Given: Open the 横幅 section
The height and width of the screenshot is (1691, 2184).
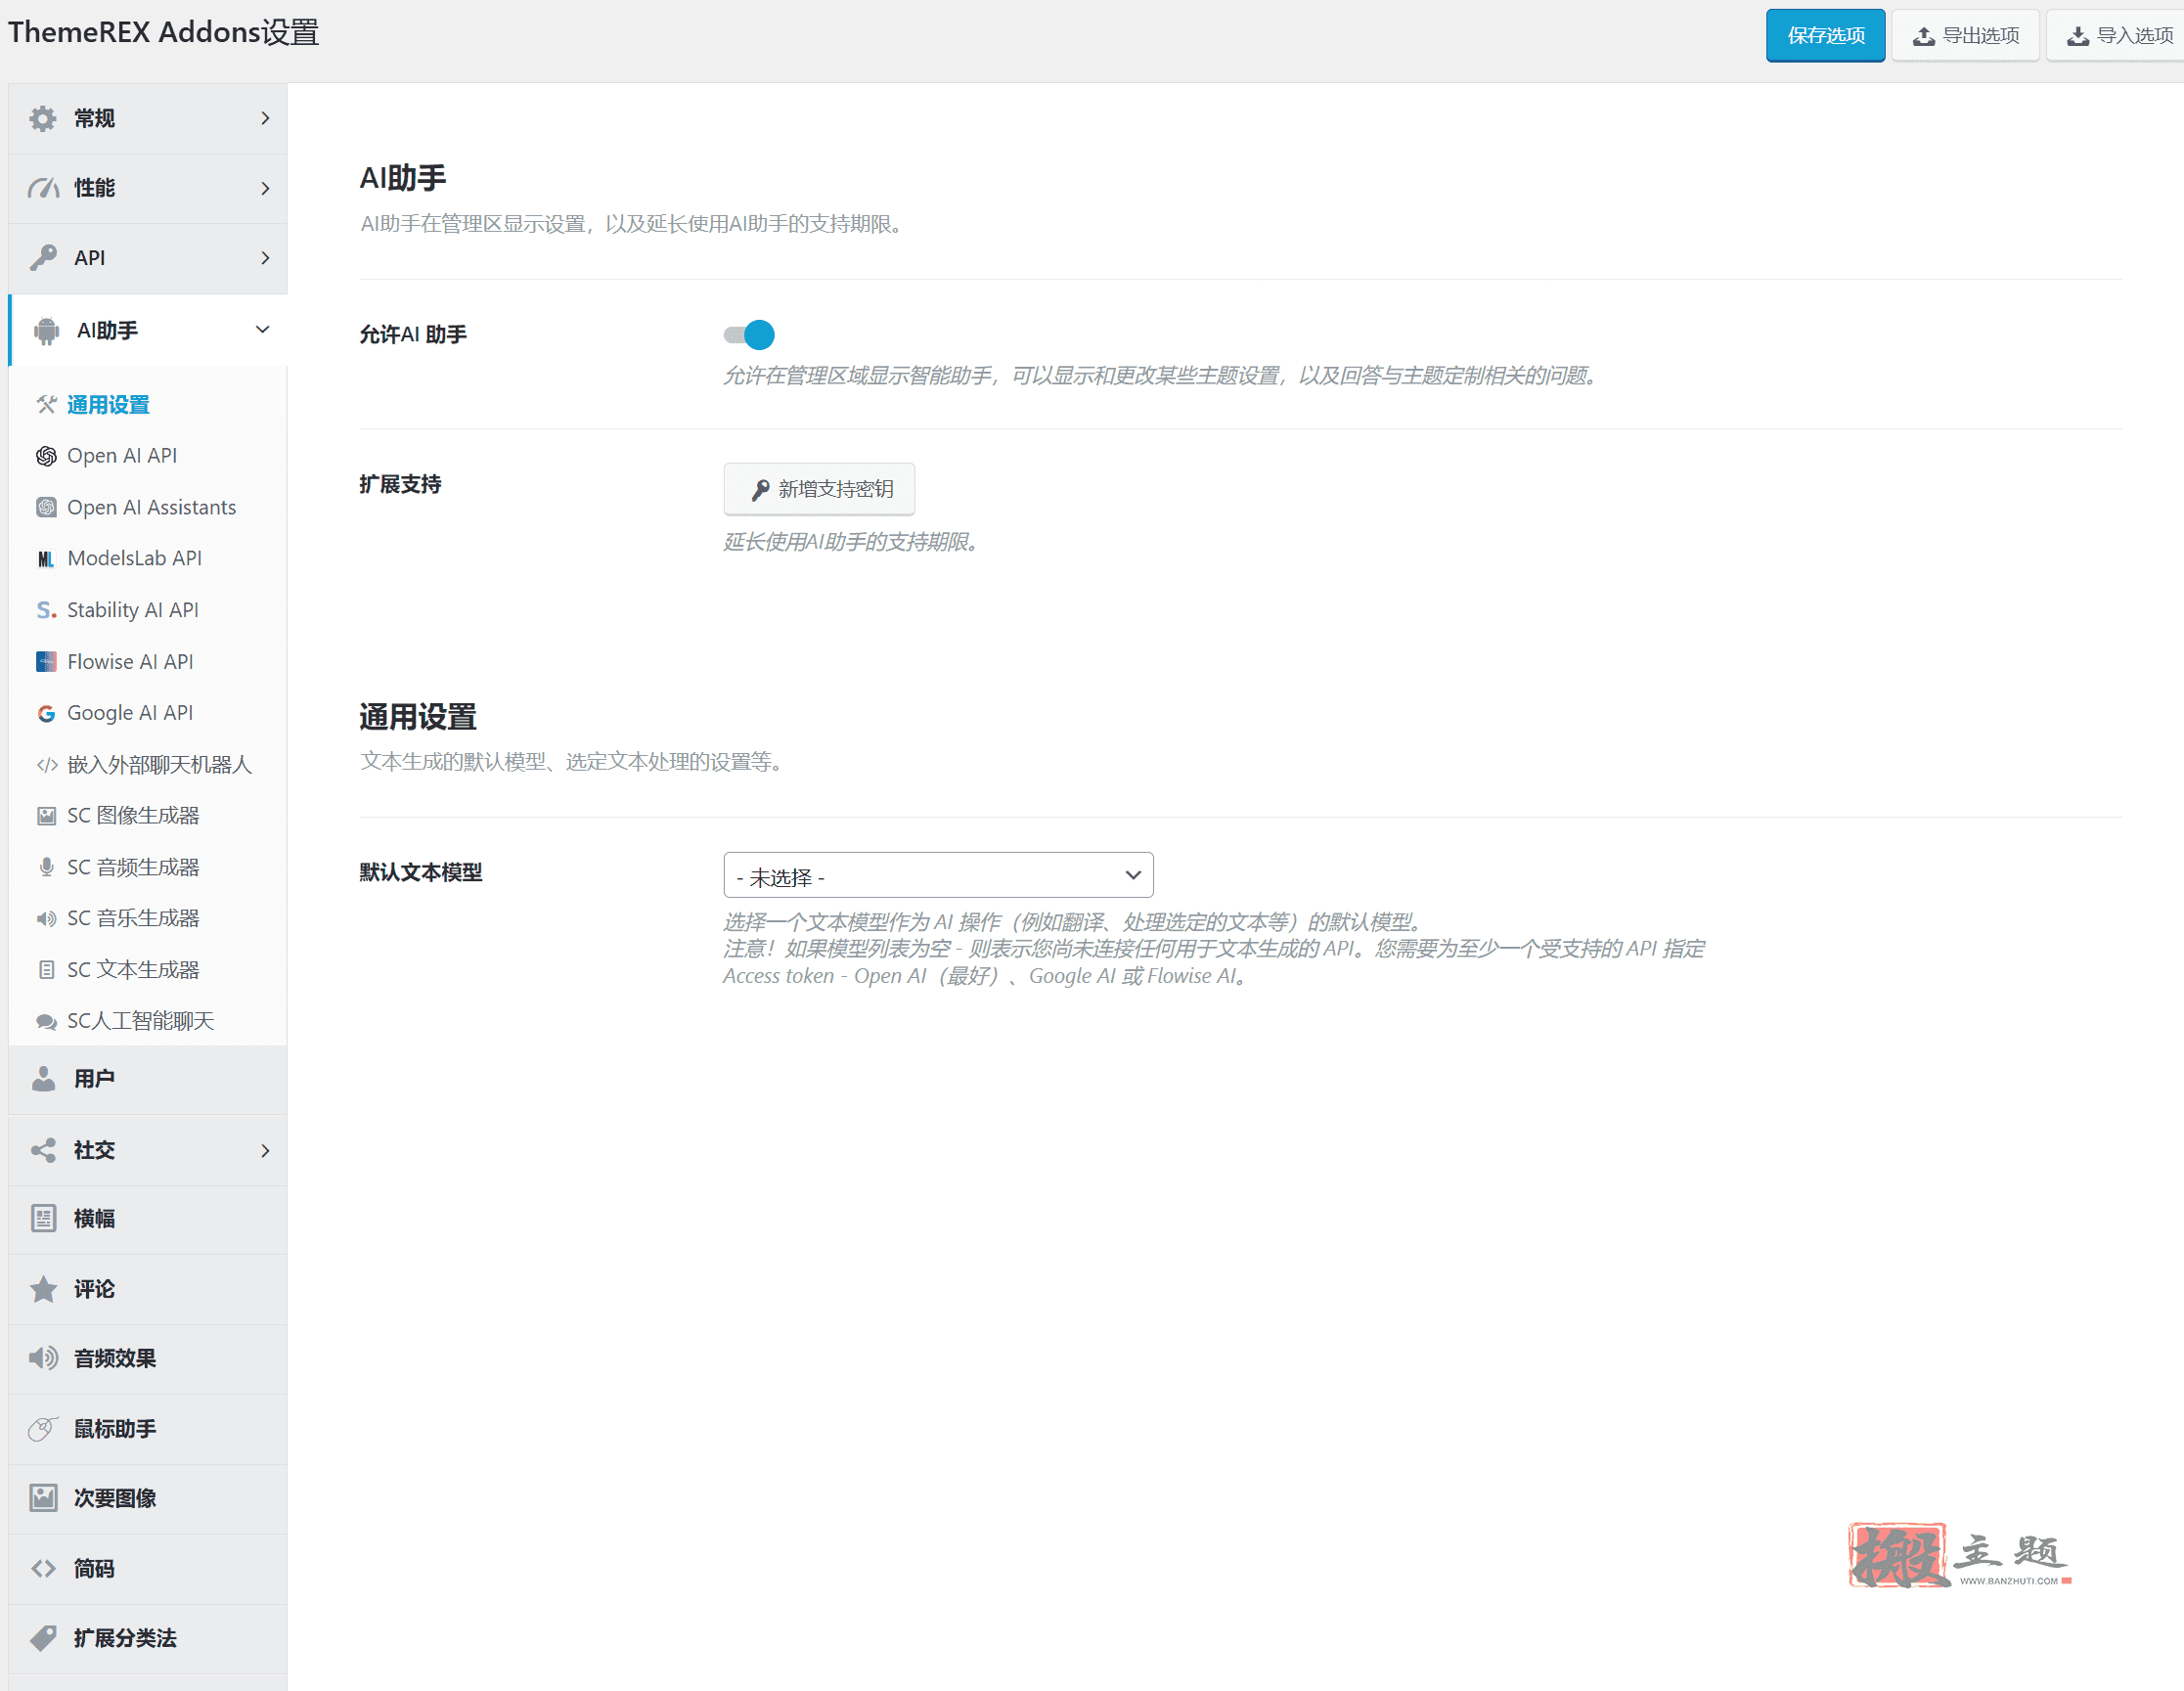Looking at the screenshot, I should [147, 1220].
